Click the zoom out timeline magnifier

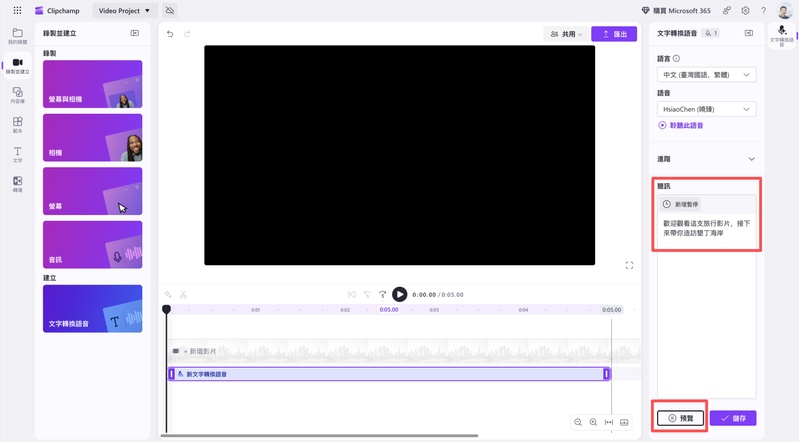coord(578,422)
